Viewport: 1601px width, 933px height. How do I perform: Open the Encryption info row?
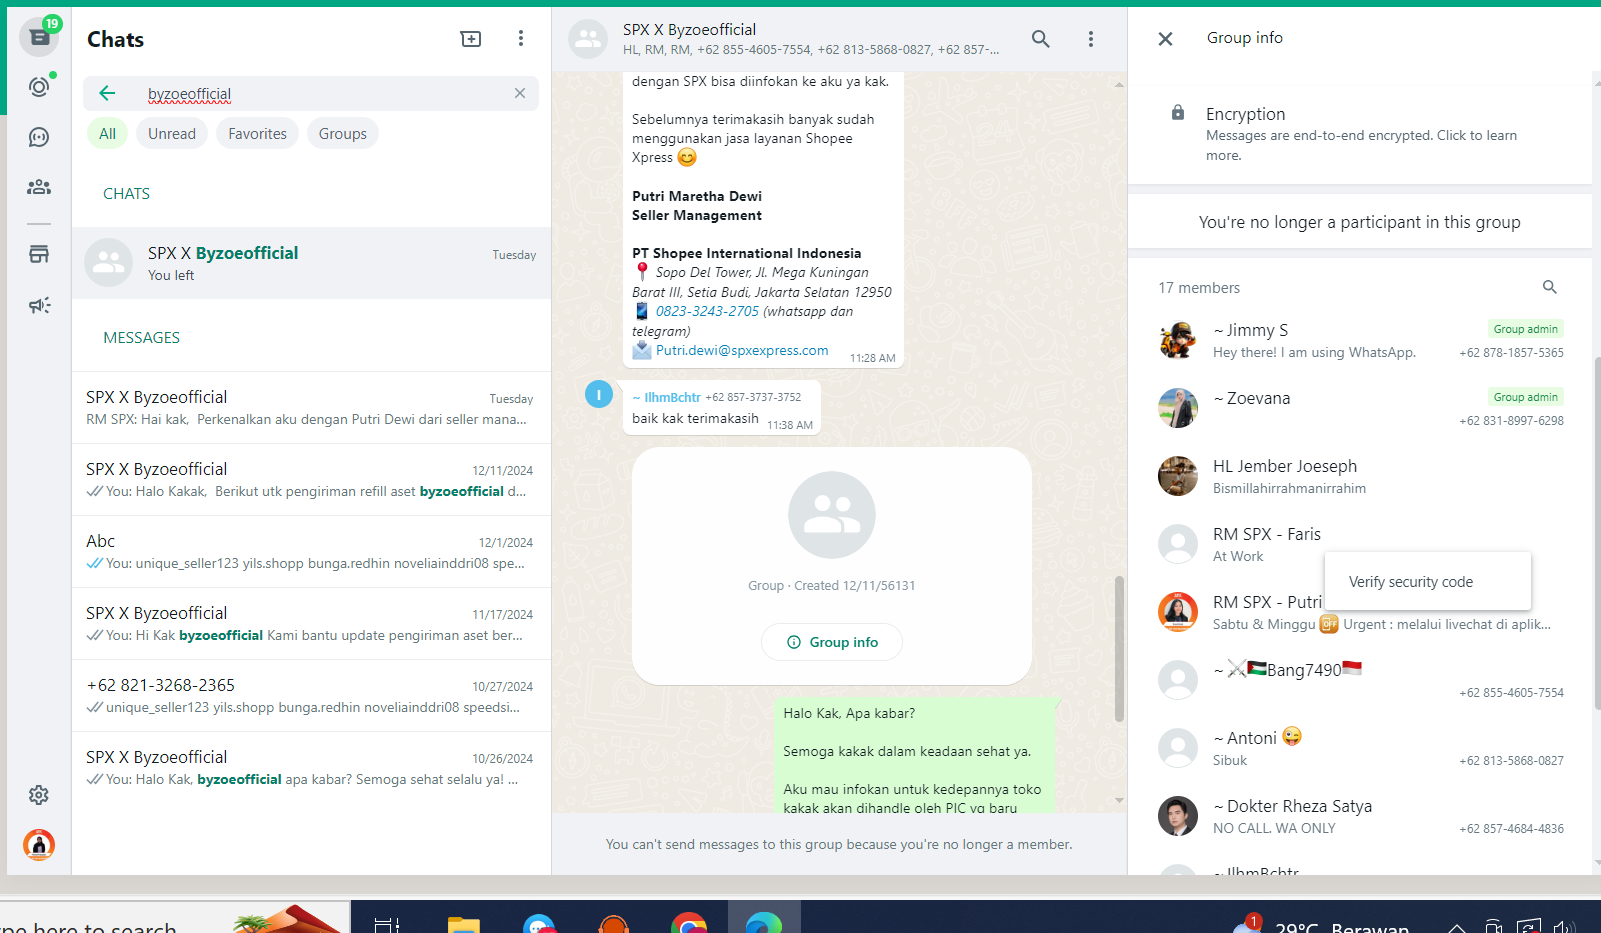(1360, 133)
